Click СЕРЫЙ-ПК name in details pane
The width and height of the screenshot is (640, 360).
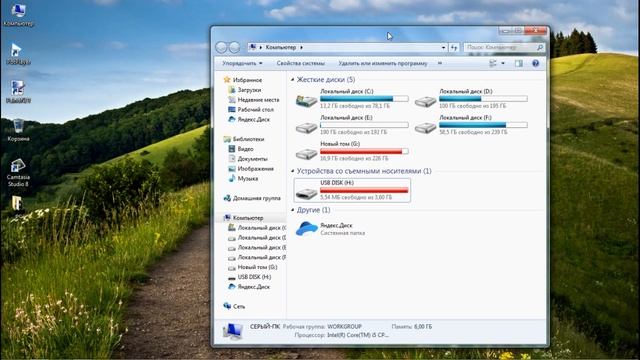click(265, 327)
